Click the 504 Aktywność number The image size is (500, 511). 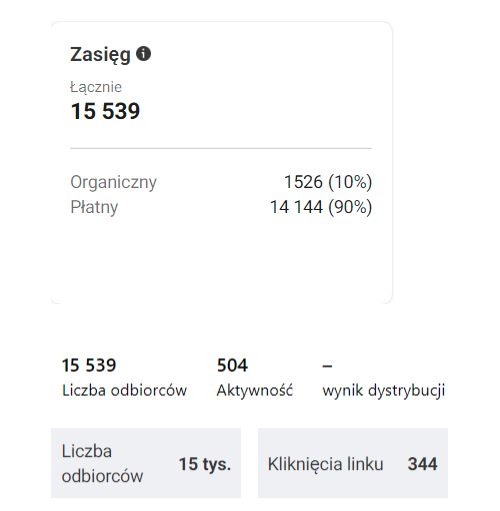232,365
